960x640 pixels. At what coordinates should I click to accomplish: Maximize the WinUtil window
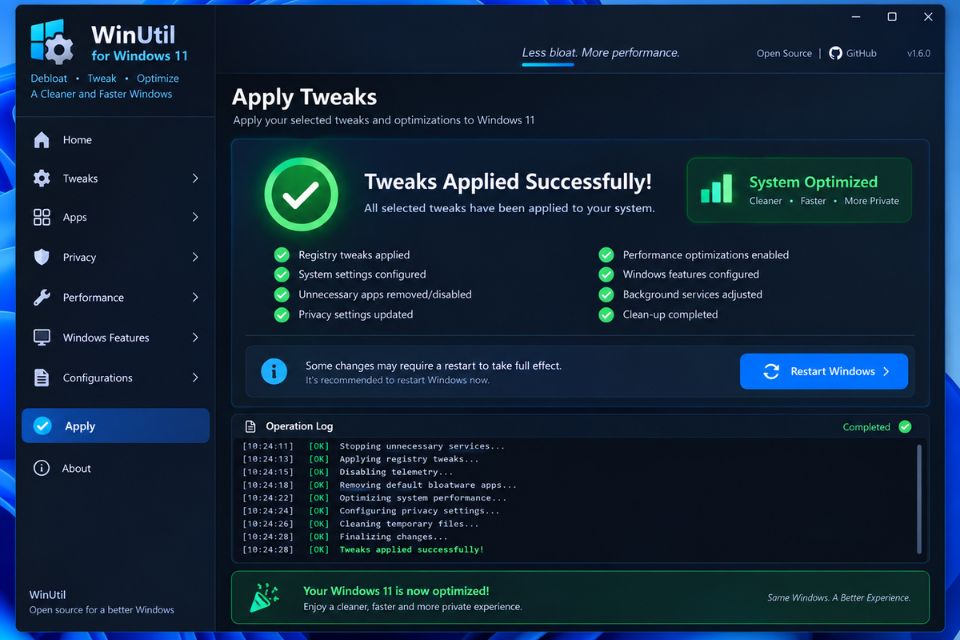point(892,17)
